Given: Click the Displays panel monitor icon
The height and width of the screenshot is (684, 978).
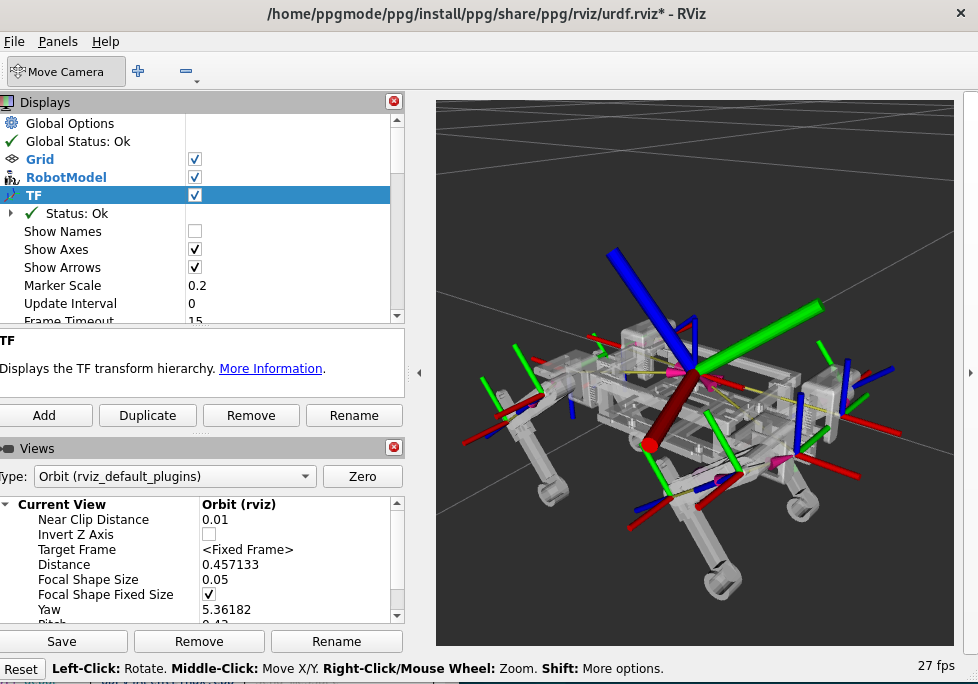Looking at the screenshot, I should [7, 102].
